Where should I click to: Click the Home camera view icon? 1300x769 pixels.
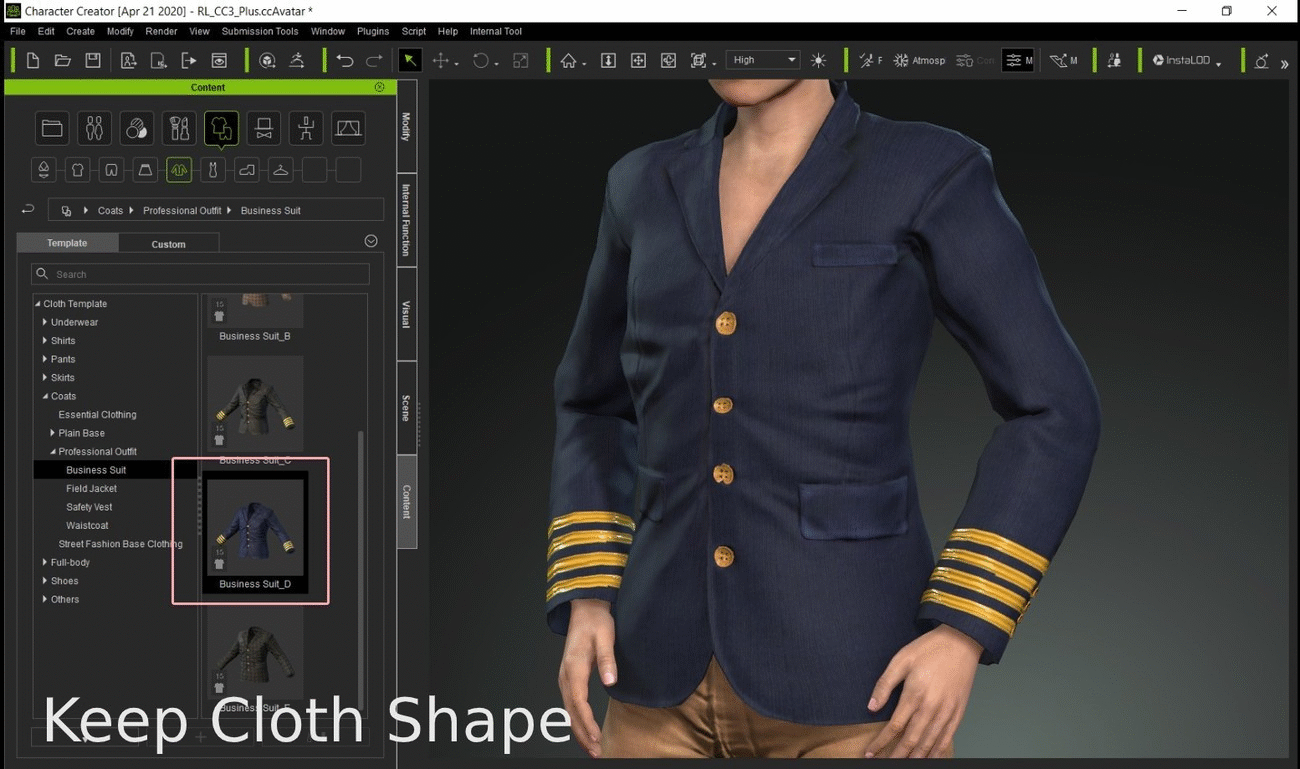point(568,61)
